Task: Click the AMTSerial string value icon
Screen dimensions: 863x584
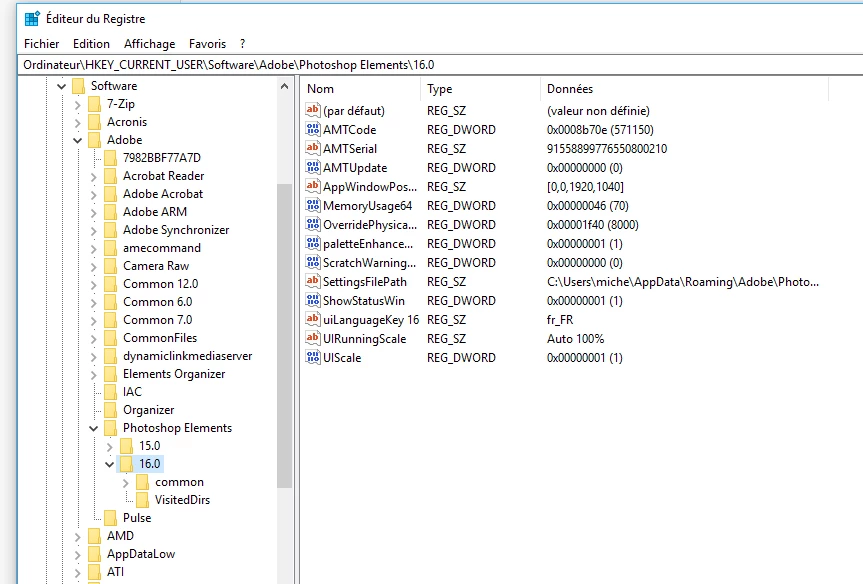Action: [313, 148]
